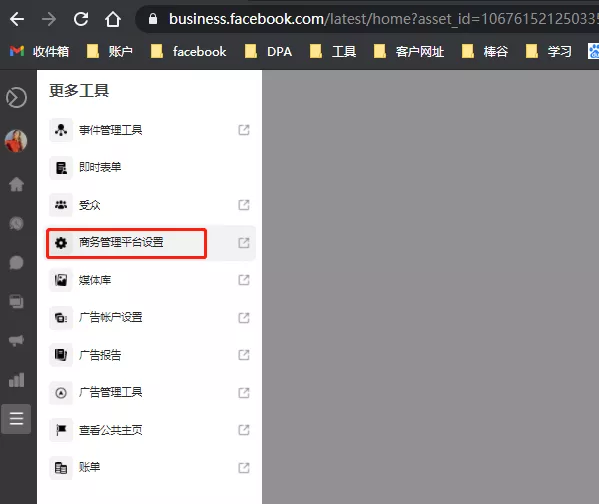Open the chat bubble inbox icon

(16, 263)
